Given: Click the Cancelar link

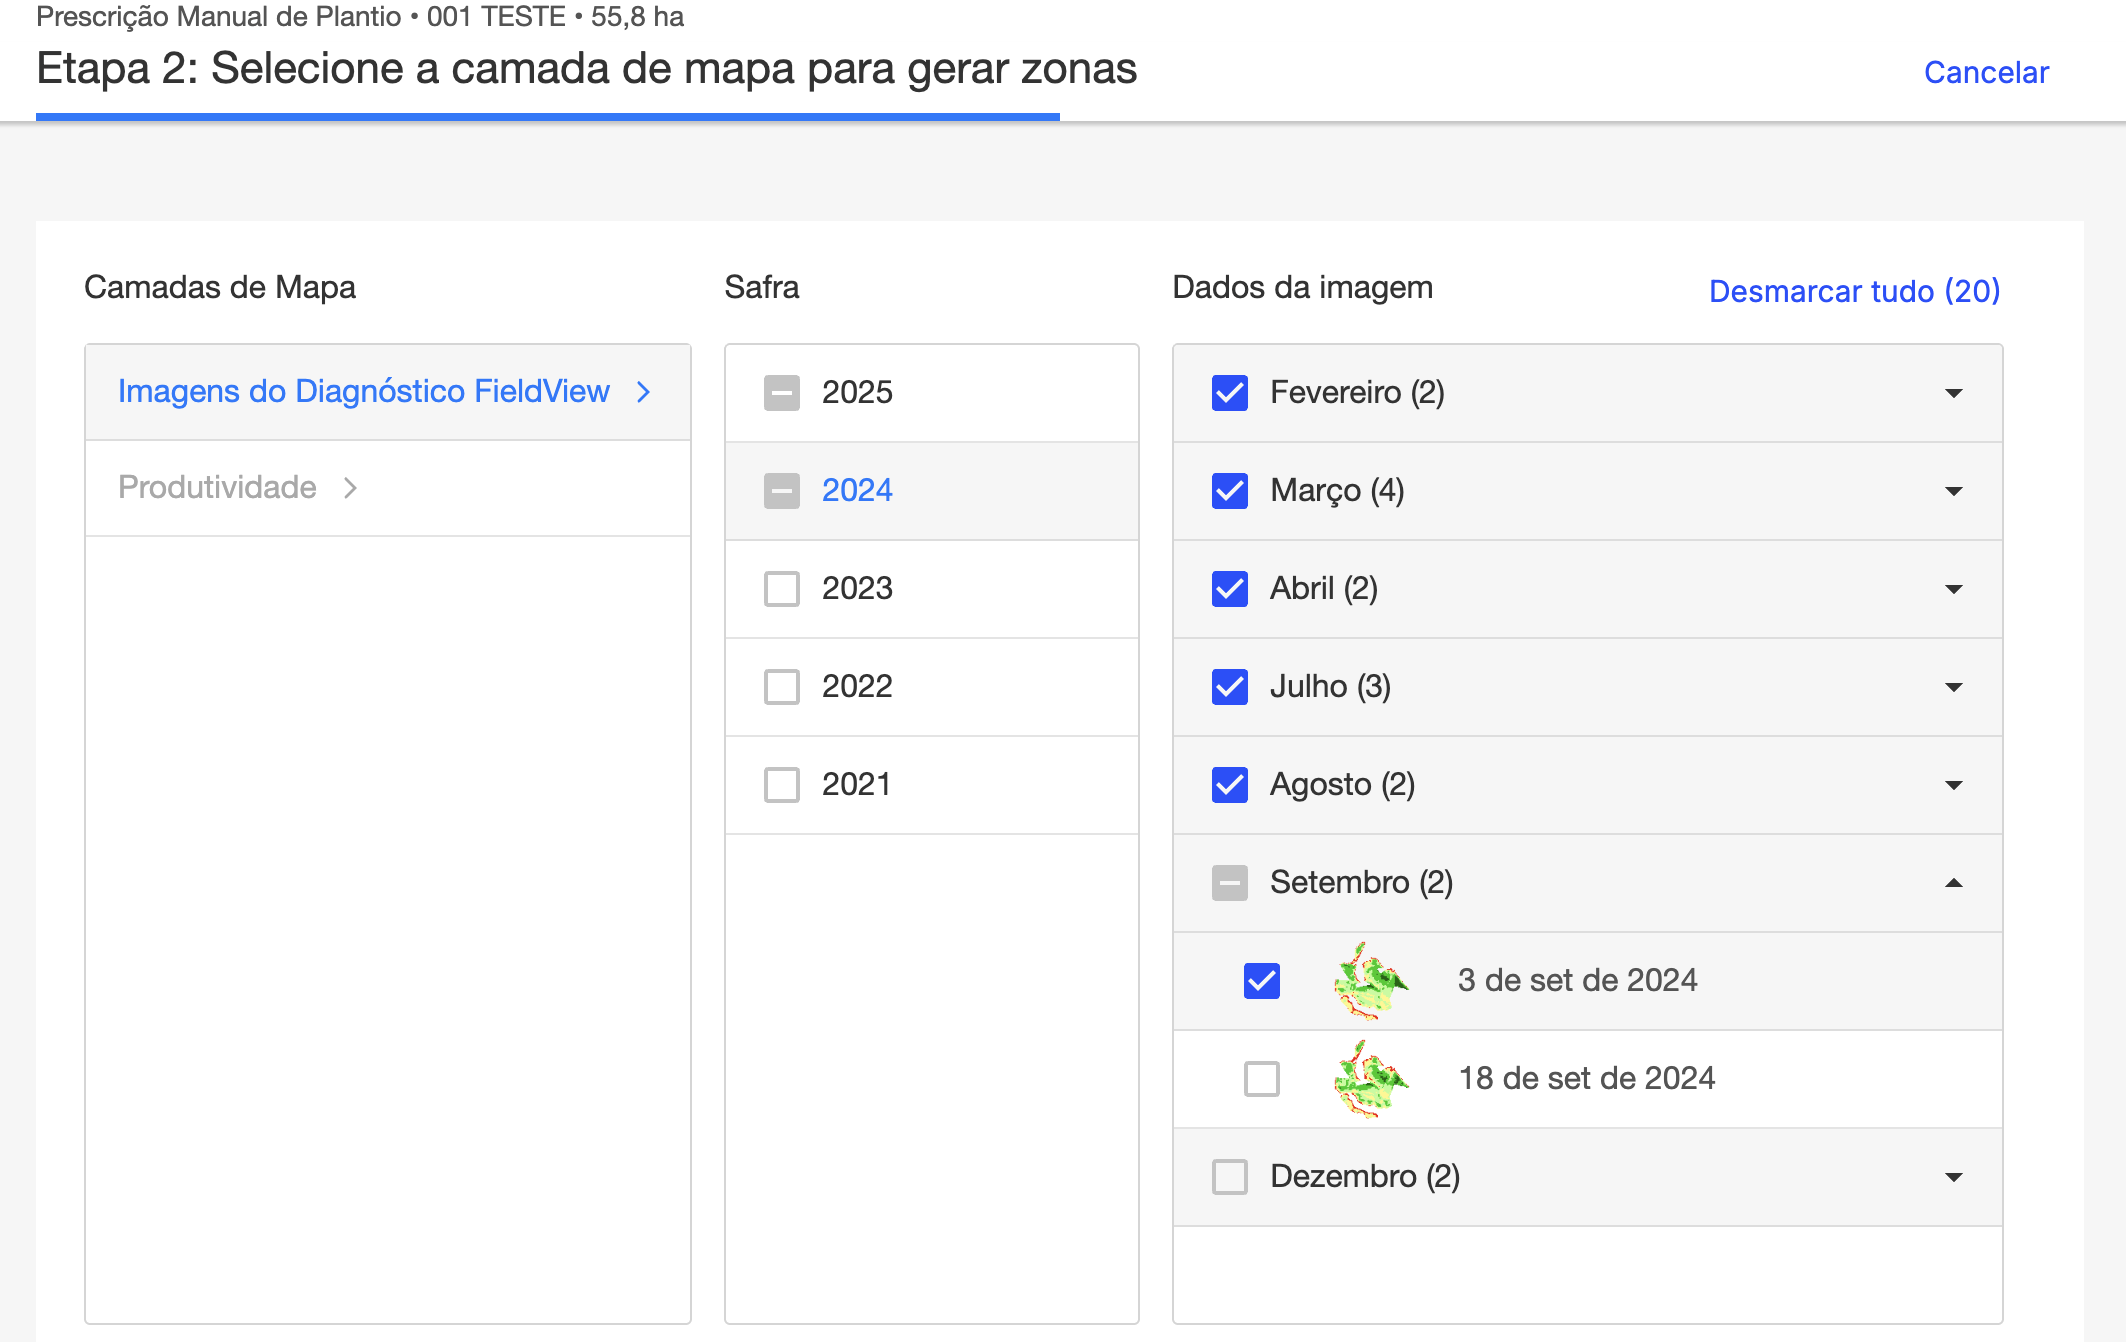Looking at the screenshot, I should pos(1985,73).
